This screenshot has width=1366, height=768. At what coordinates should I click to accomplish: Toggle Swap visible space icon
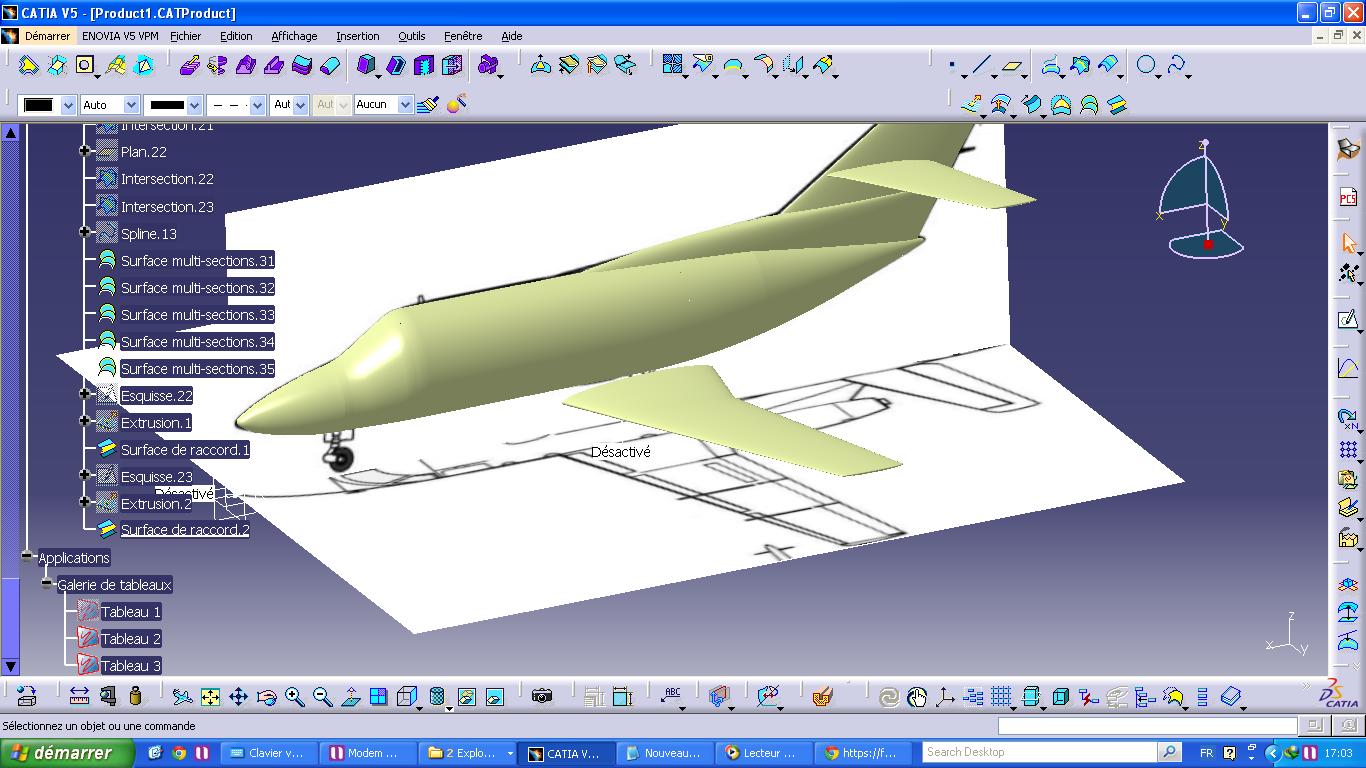pyautogui.click(x=494, y=697)
